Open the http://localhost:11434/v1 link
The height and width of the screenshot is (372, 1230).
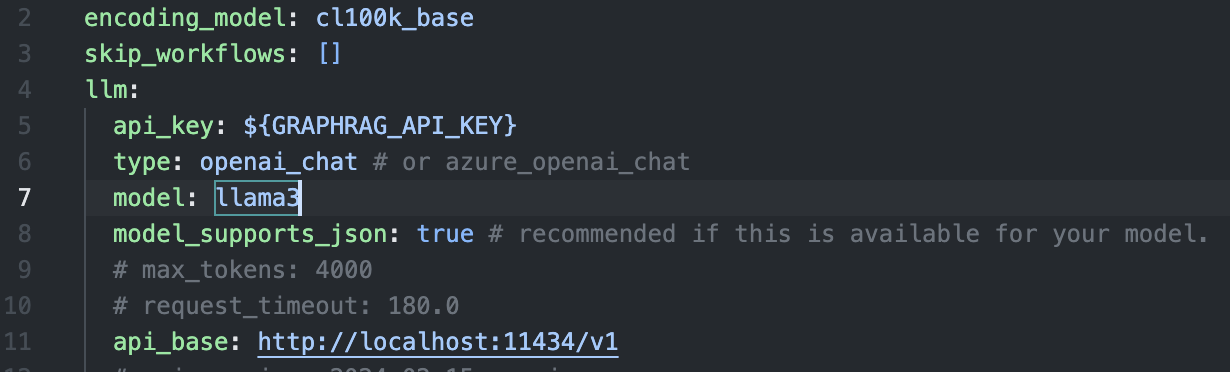click(438, 342)
